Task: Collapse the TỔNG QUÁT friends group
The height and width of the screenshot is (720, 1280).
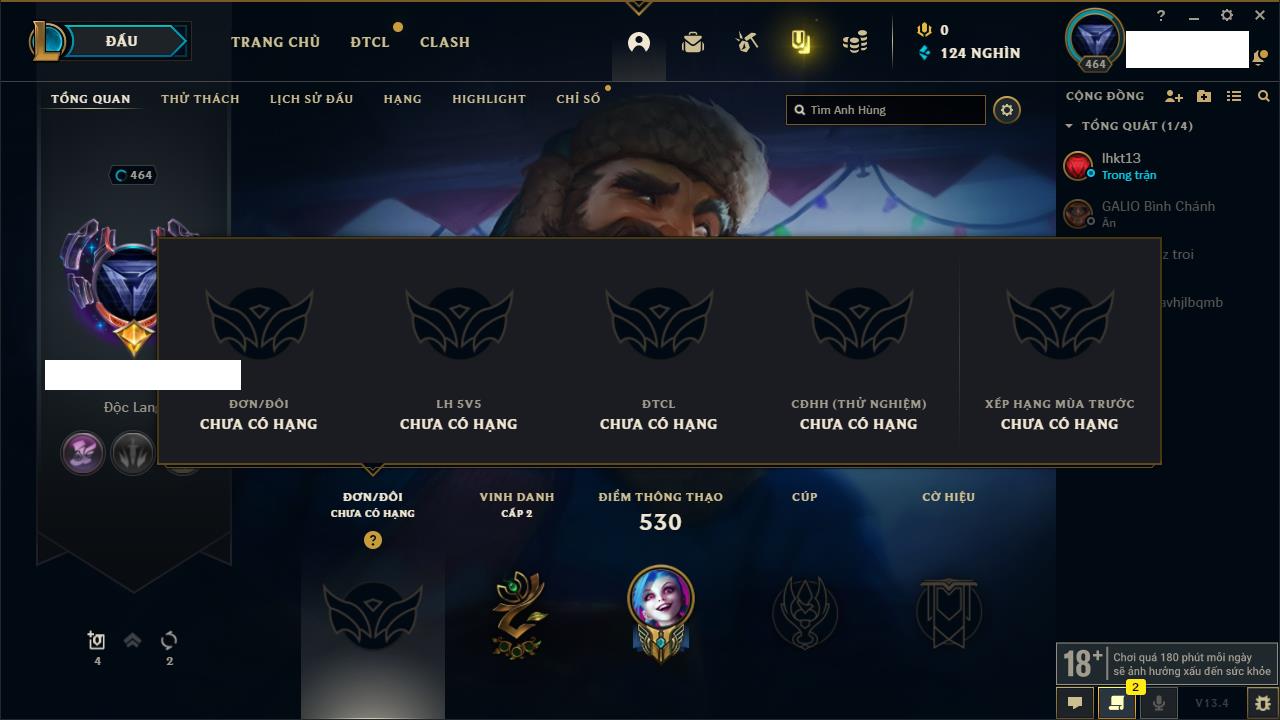Action: pos(1069,126)
